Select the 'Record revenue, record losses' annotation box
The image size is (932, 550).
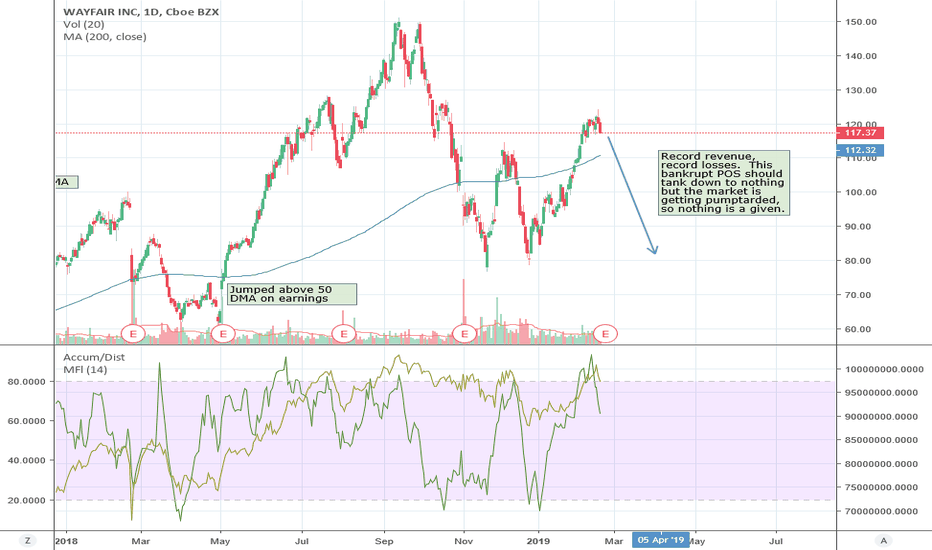[x=724, y=183]
